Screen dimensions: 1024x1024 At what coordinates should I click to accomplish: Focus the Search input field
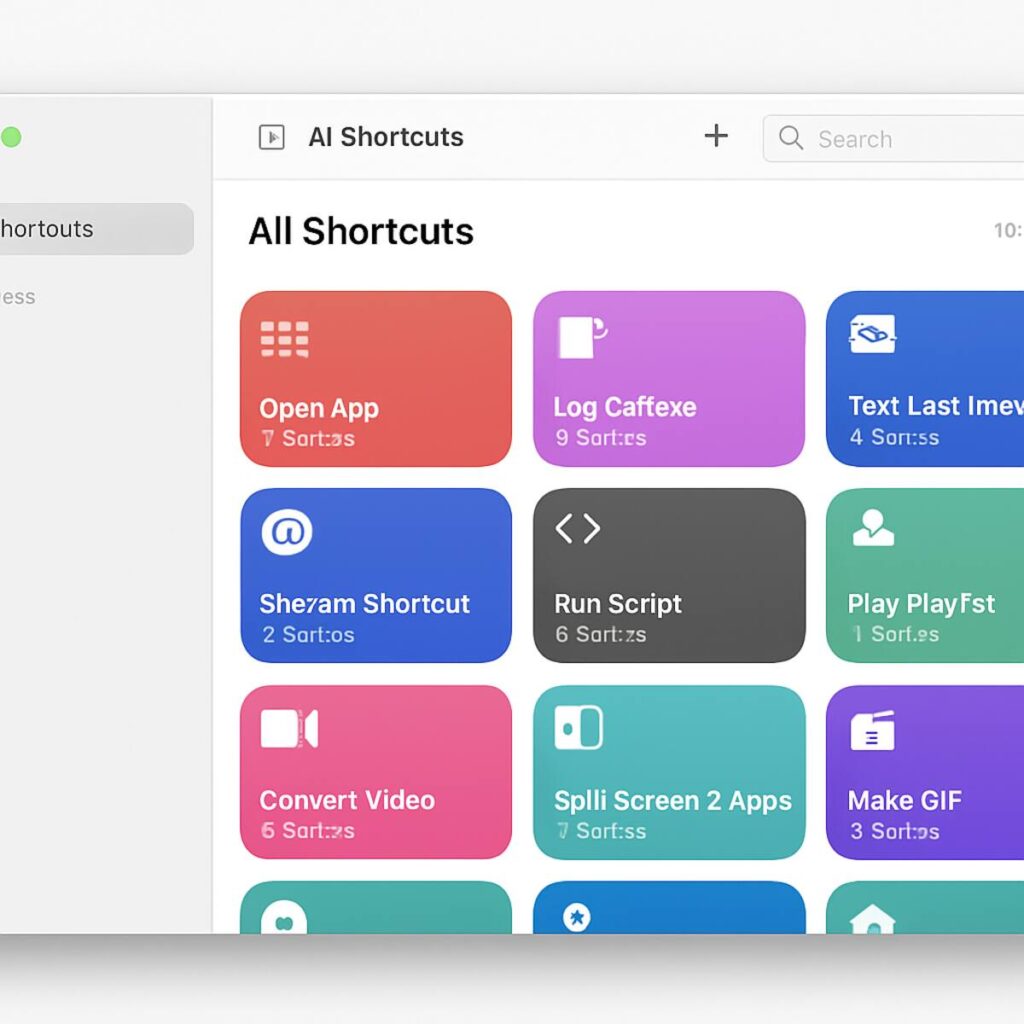[x=893, y=138]
